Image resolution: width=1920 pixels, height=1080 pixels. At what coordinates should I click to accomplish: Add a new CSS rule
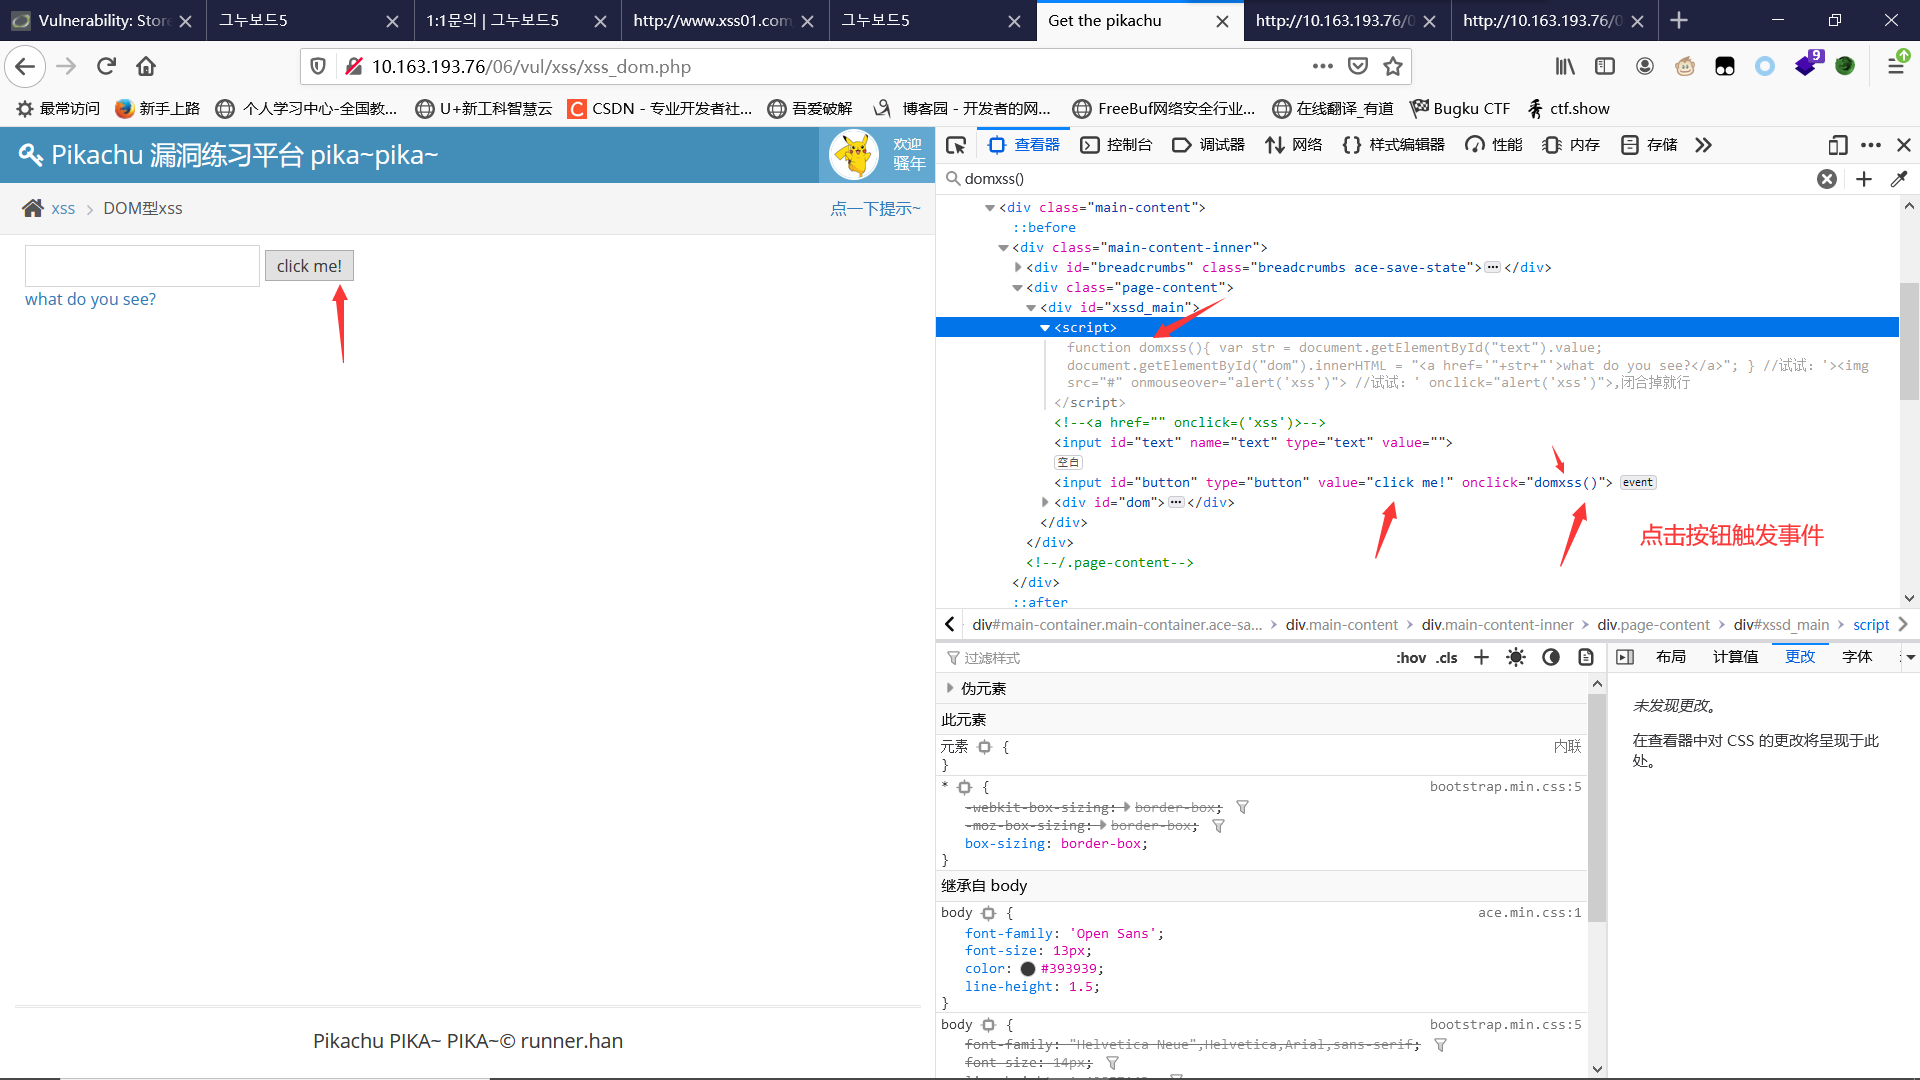(1481, 657)
